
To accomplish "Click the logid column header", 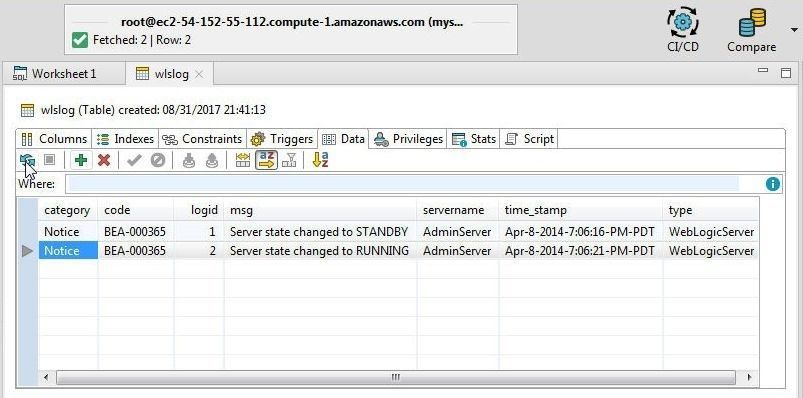I will click(x=199, y=210).
